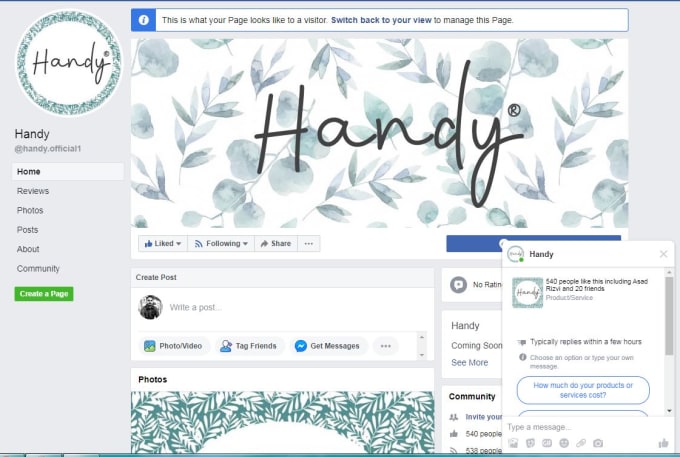680x457 pixels.
Task: Click the photo gallery icon in chat
Action: [x=513, y=443]
